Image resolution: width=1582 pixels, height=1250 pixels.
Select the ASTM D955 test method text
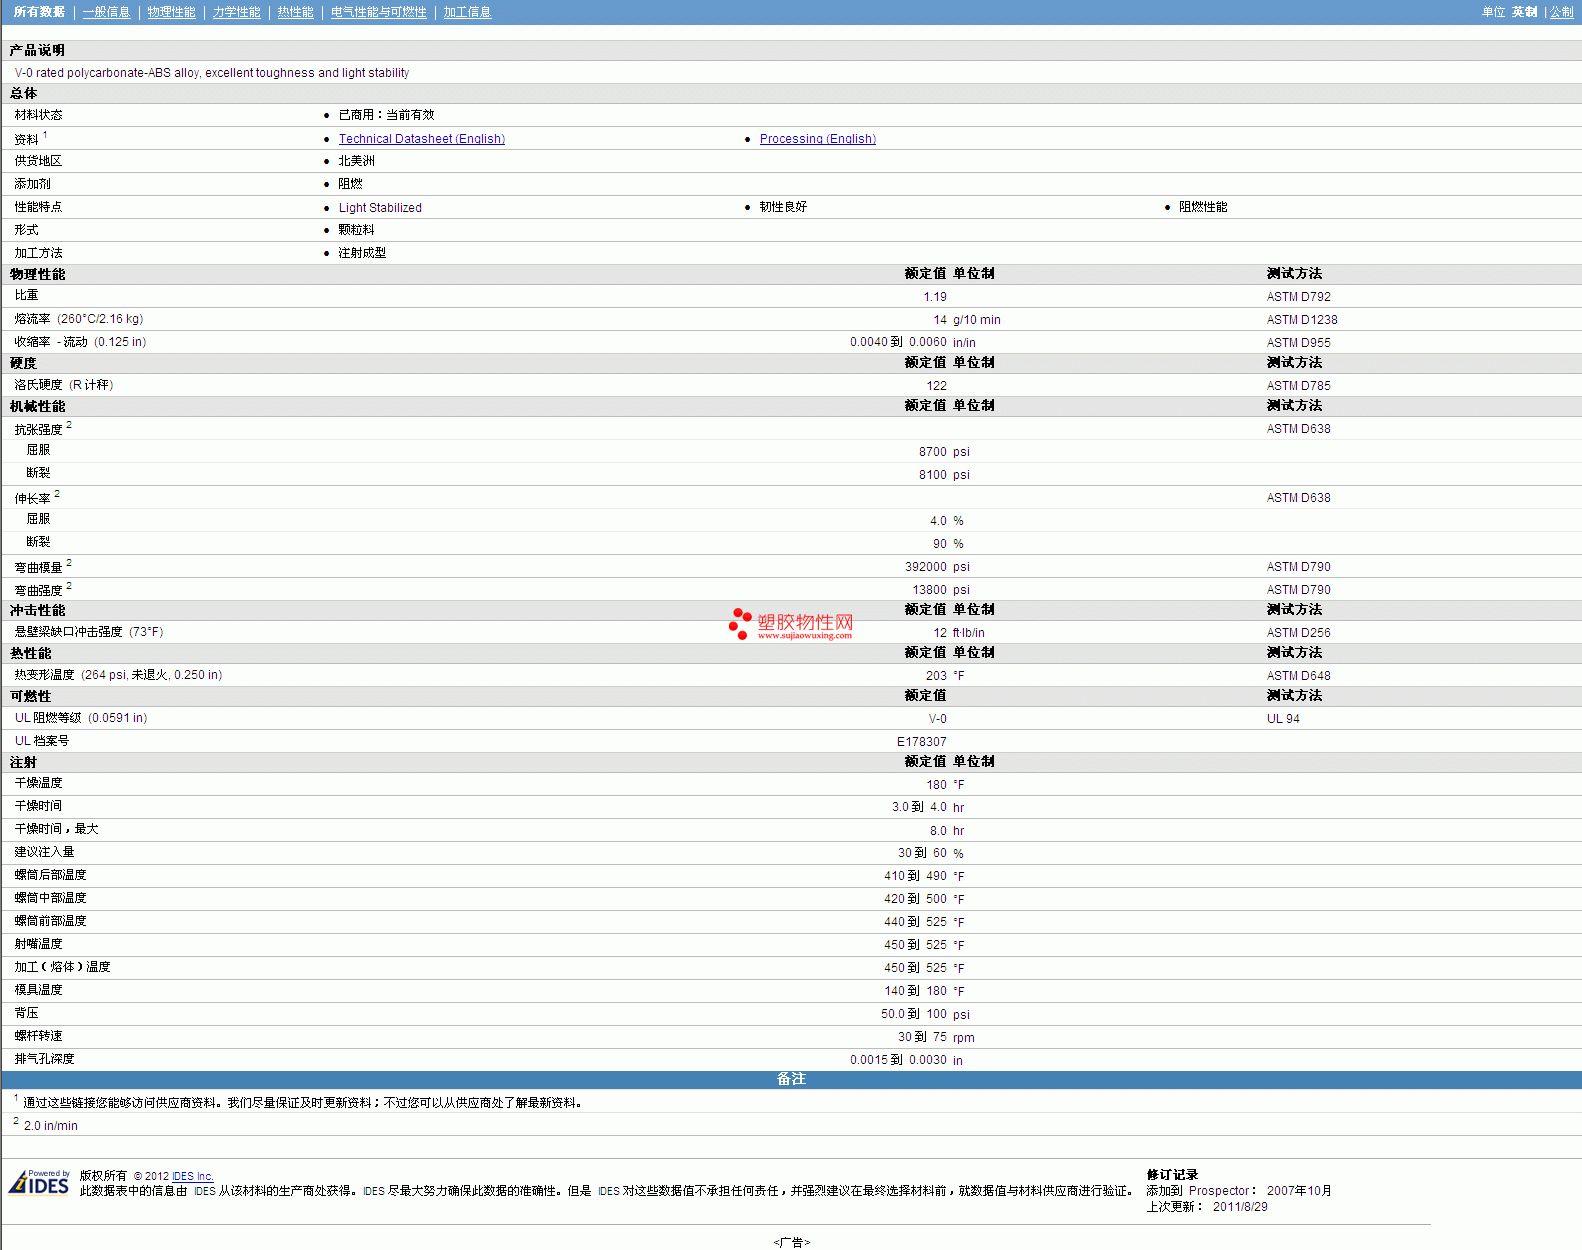1298,343
